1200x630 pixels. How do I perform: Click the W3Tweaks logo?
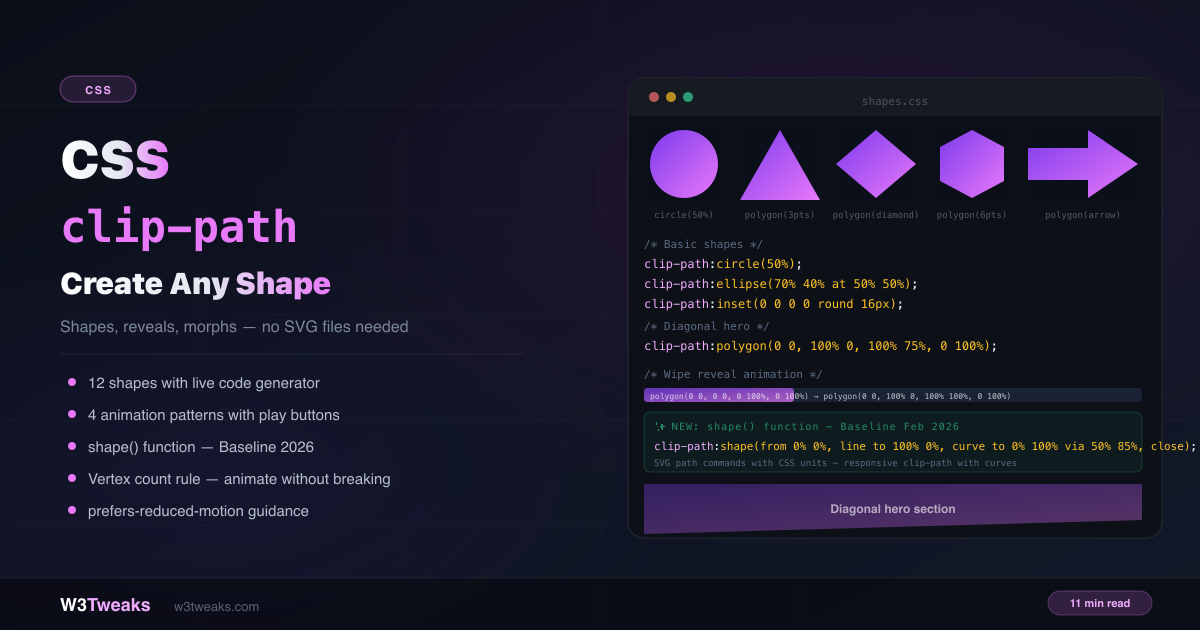tap(105, 605)
